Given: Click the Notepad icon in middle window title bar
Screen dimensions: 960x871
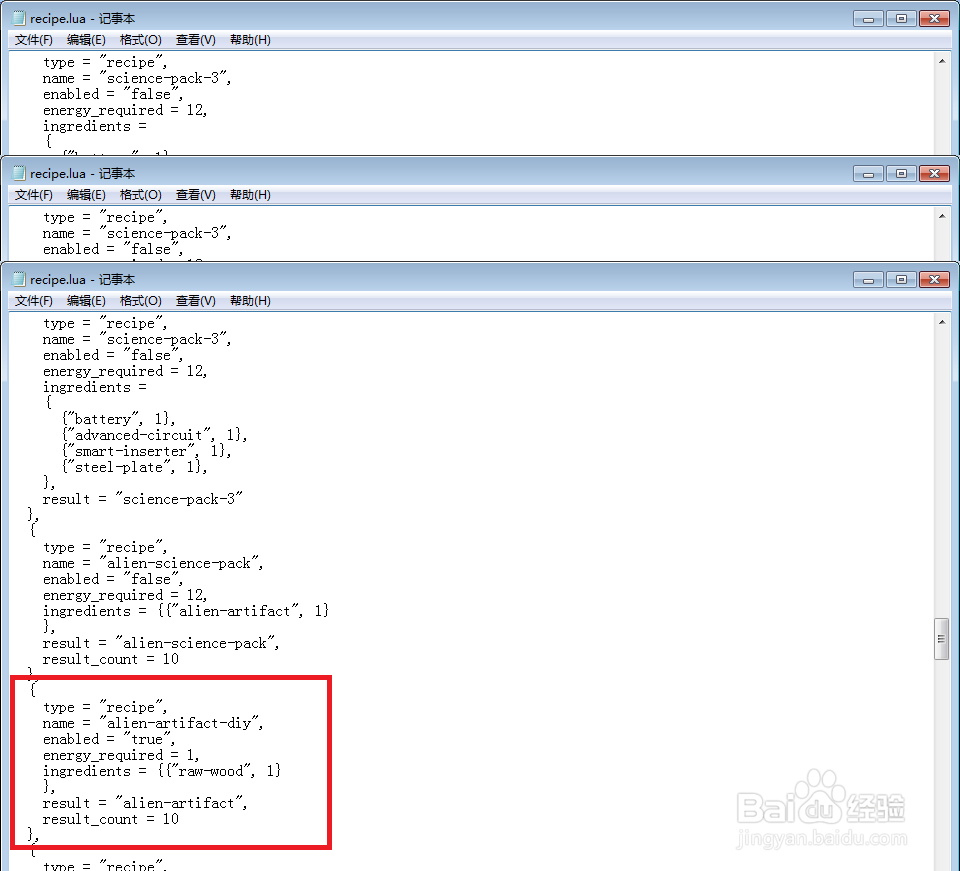Looking at the screenshot, I should point(20,173).
